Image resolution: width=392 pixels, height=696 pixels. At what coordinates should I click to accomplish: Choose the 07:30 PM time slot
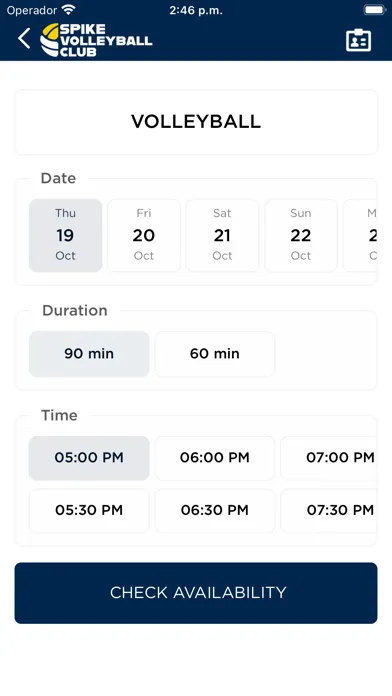point(329,510)
